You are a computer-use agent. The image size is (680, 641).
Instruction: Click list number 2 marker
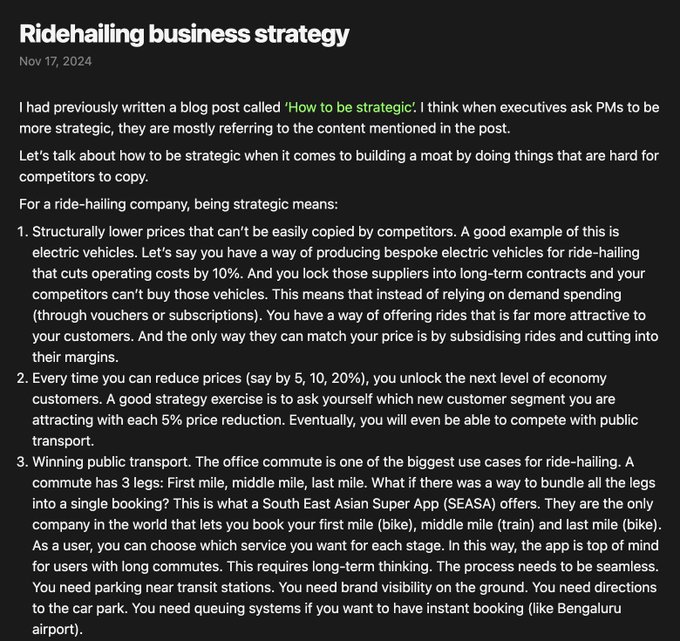[x=23, y=379]
